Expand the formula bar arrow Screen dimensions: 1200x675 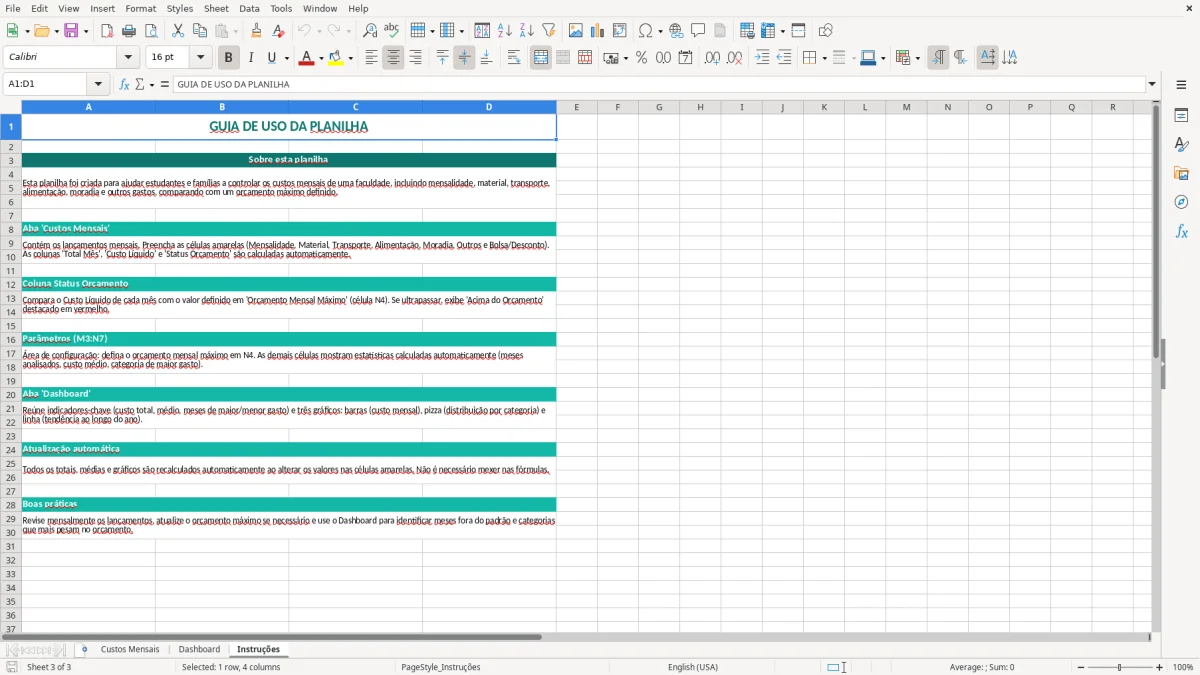click(1152, 85)
